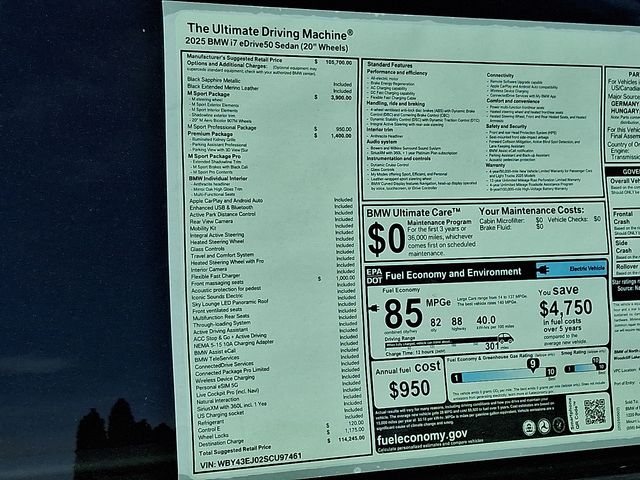Click 'Travel and Comfort System' row
Viewport: 640px width, 480px height.
coord(222,256)
